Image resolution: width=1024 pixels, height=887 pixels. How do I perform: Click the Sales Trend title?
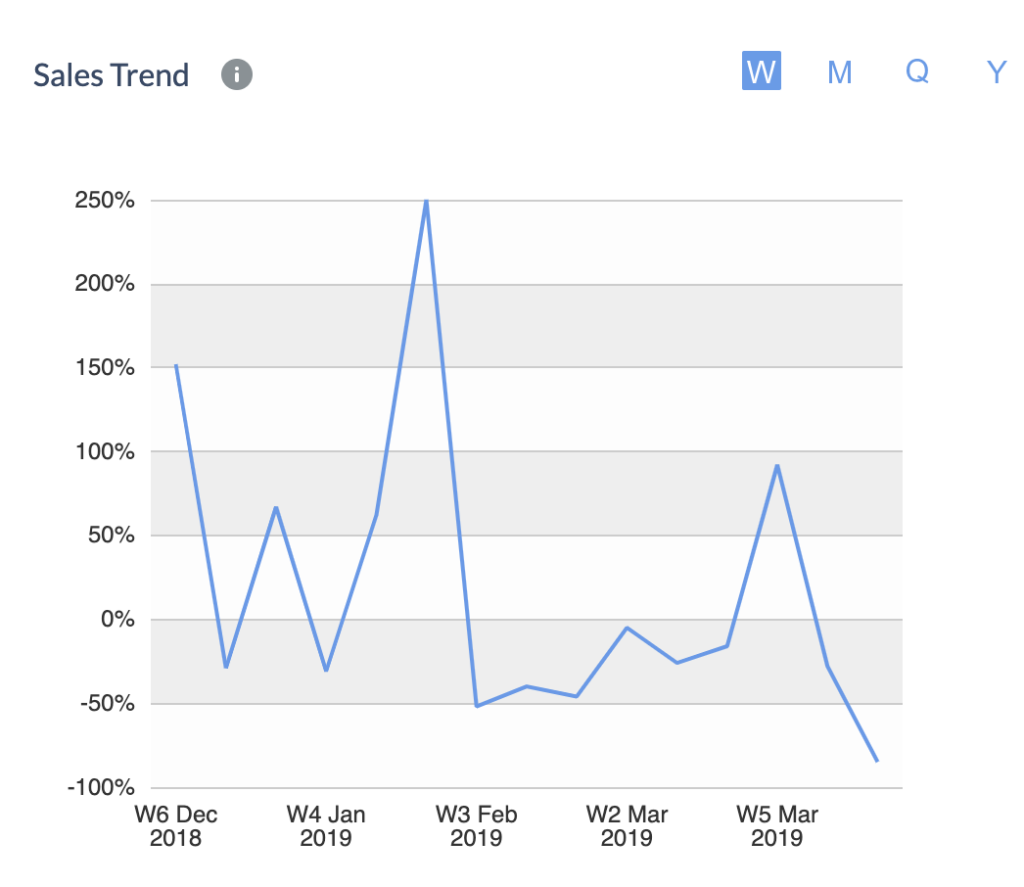click(111, 75)
